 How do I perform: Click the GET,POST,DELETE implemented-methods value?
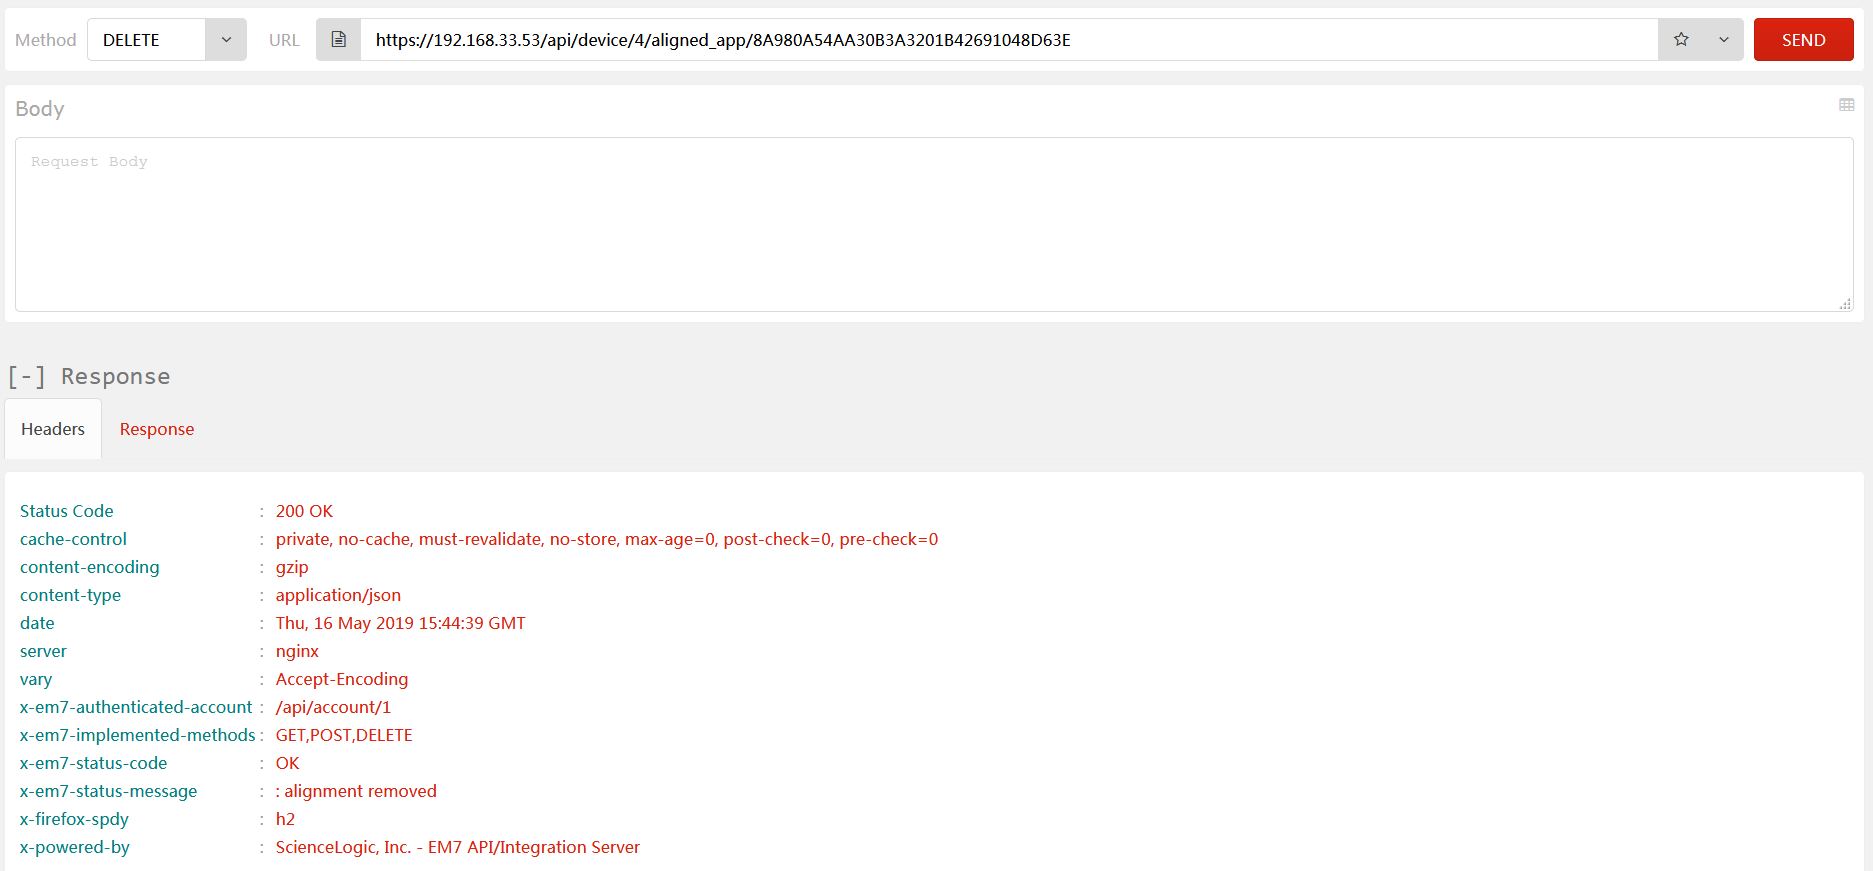pos(344,735)
